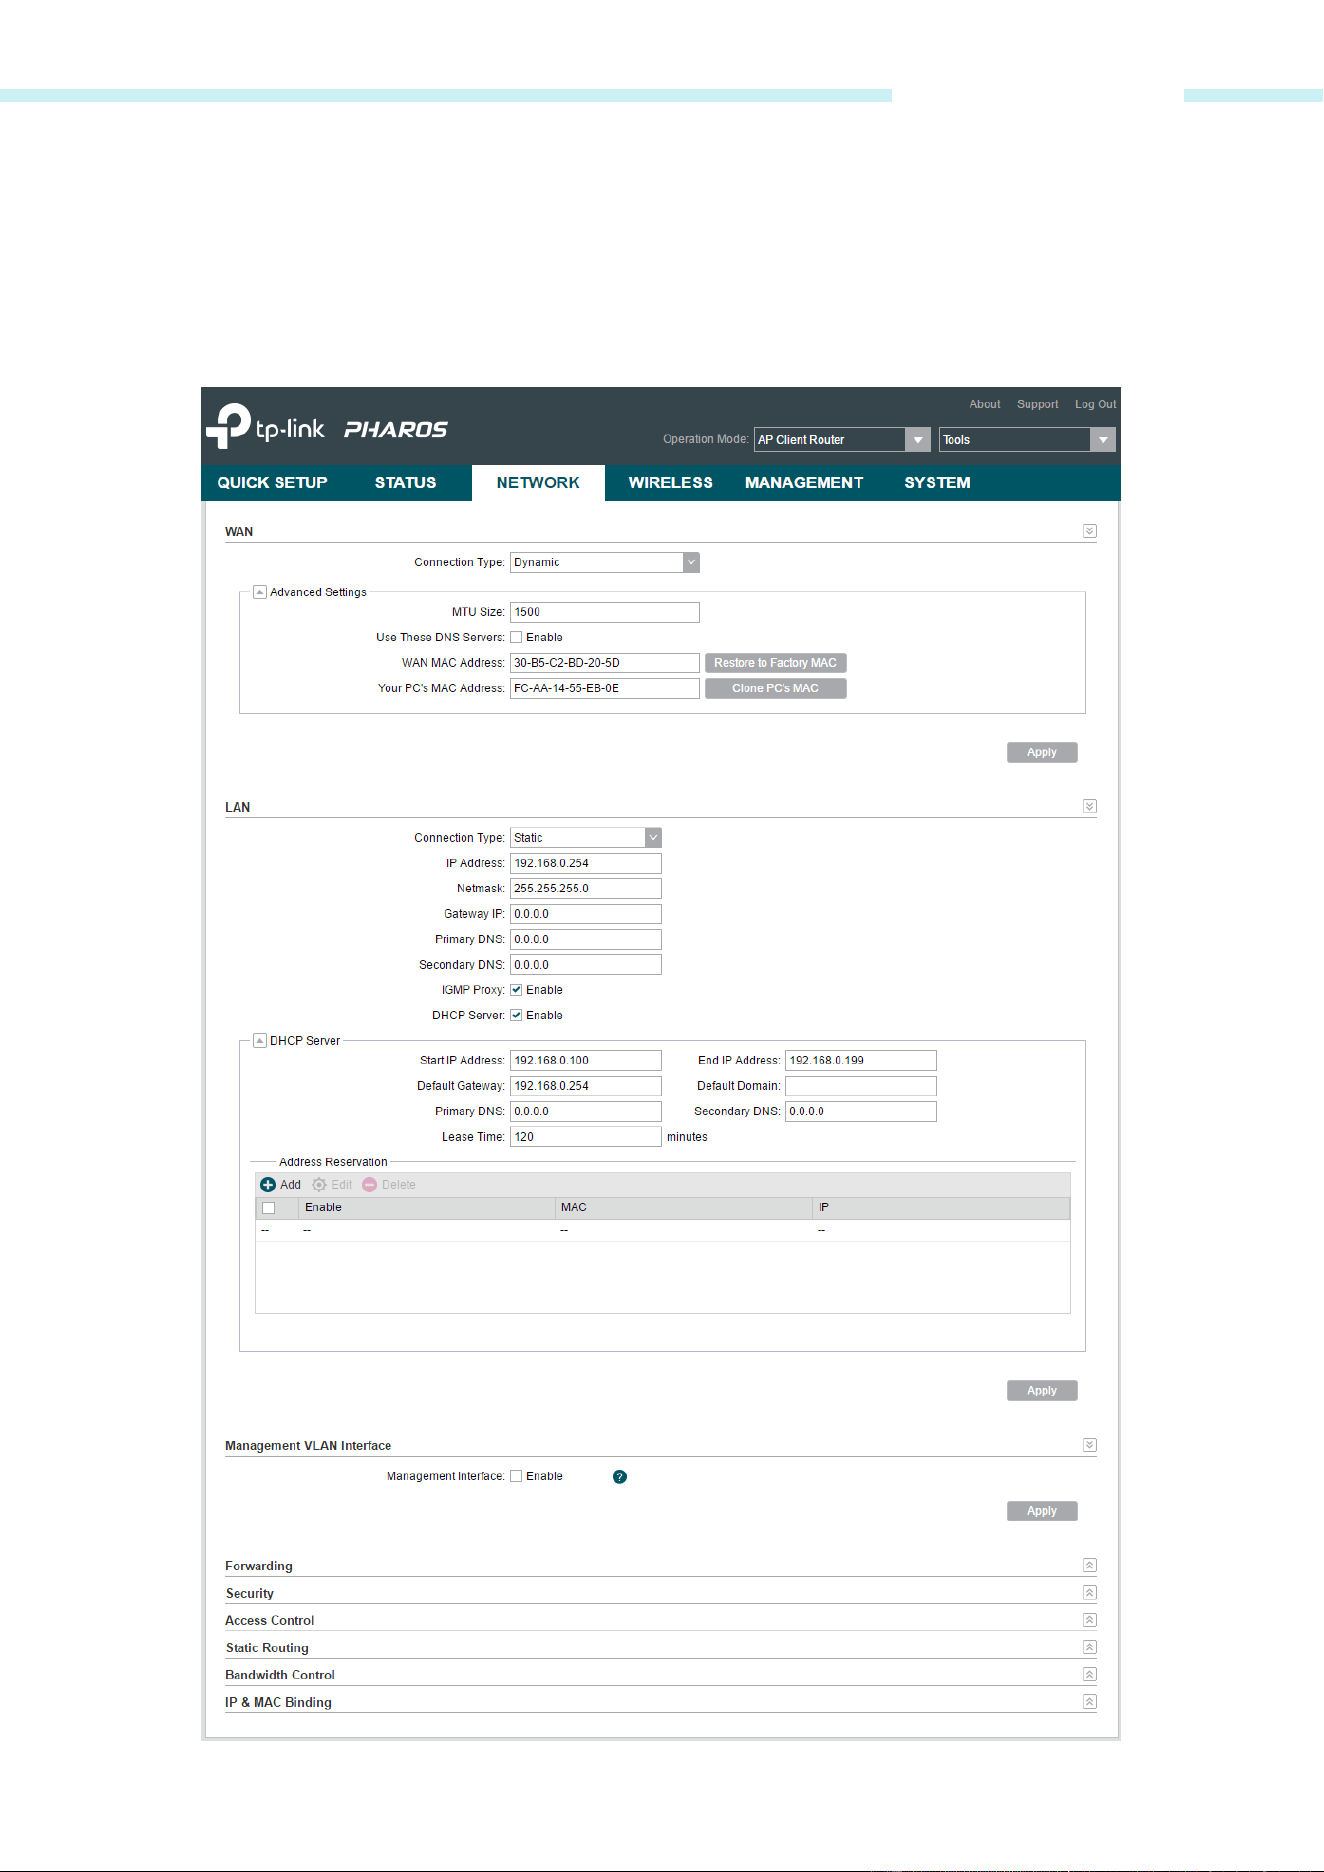Expand the Access Control section
The width and height of the screenshot is (1324, 1872).
1090,1620
